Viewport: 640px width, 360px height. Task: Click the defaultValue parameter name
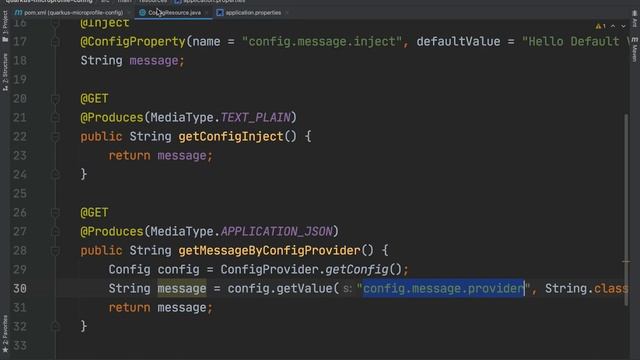pos(458,42)
